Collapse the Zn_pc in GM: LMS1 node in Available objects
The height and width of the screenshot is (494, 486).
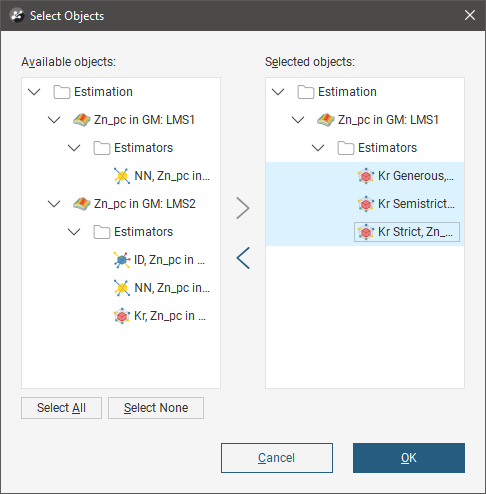point(54,120)
